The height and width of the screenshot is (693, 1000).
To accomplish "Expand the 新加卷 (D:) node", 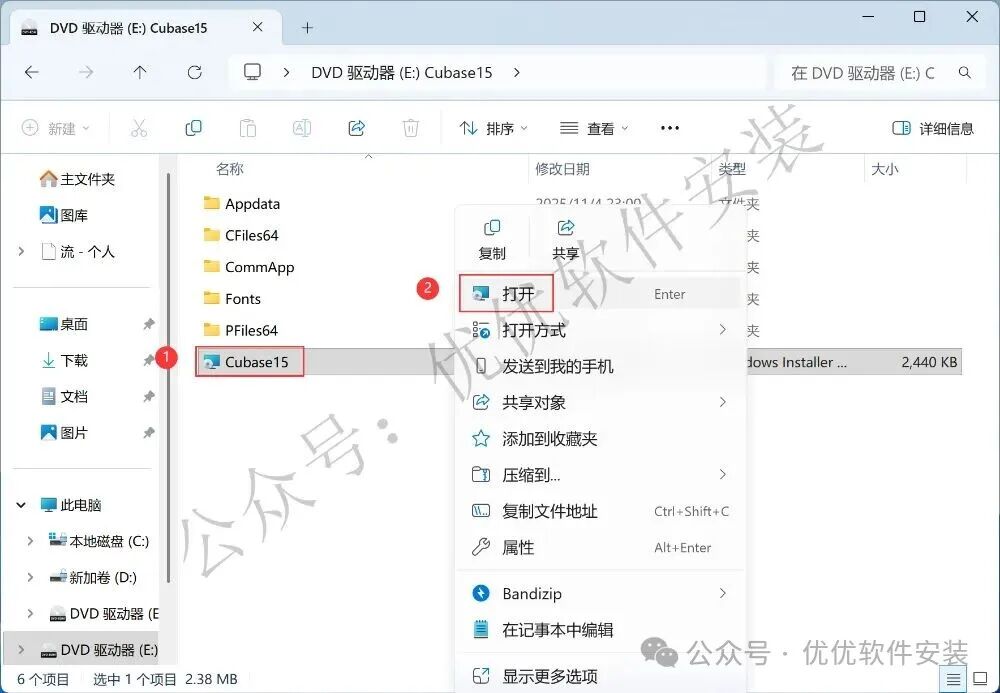I will 30,578.
